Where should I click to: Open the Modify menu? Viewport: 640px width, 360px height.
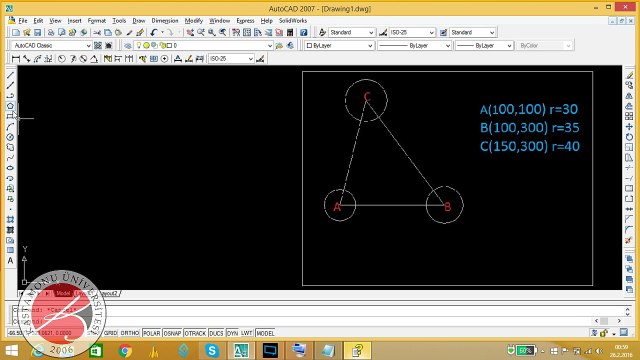pyautogui.click(x=193, y=20)
